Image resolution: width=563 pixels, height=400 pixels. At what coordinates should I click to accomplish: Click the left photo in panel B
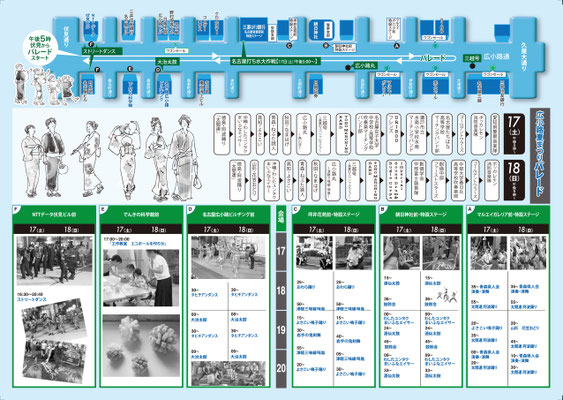click(401, 253)
